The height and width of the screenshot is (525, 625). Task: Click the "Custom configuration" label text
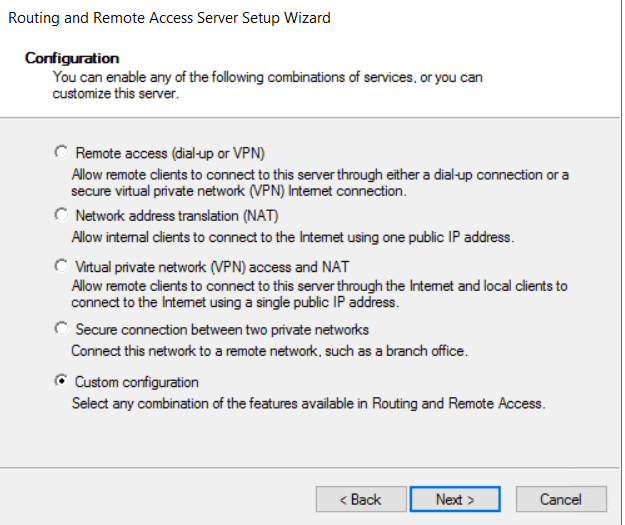click(137, 382)
